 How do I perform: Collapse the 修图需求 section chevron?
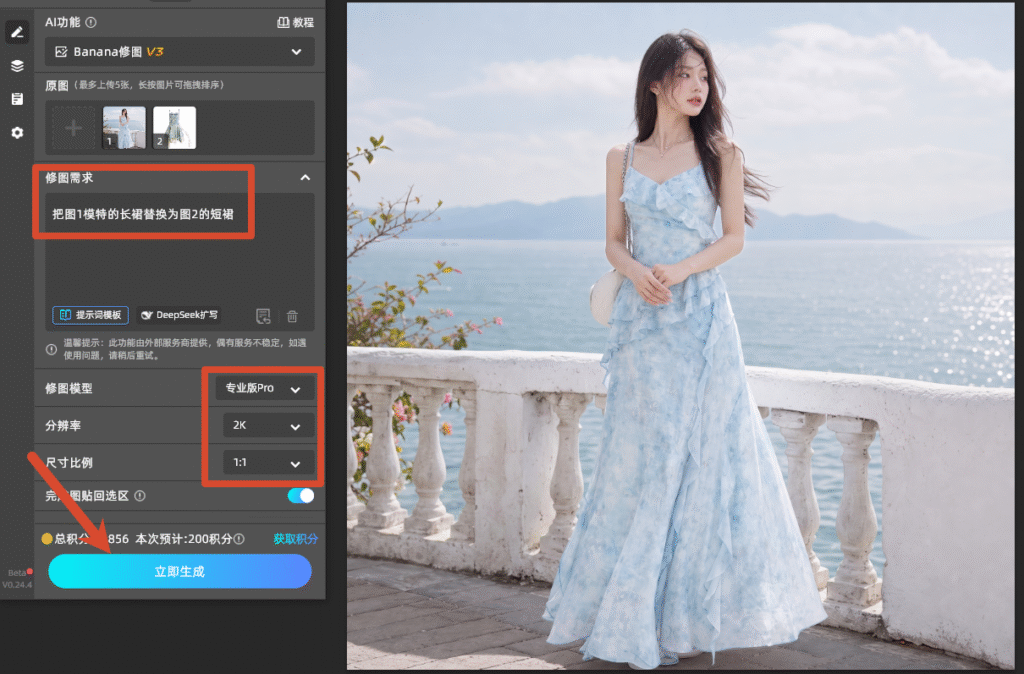(305, 178)
